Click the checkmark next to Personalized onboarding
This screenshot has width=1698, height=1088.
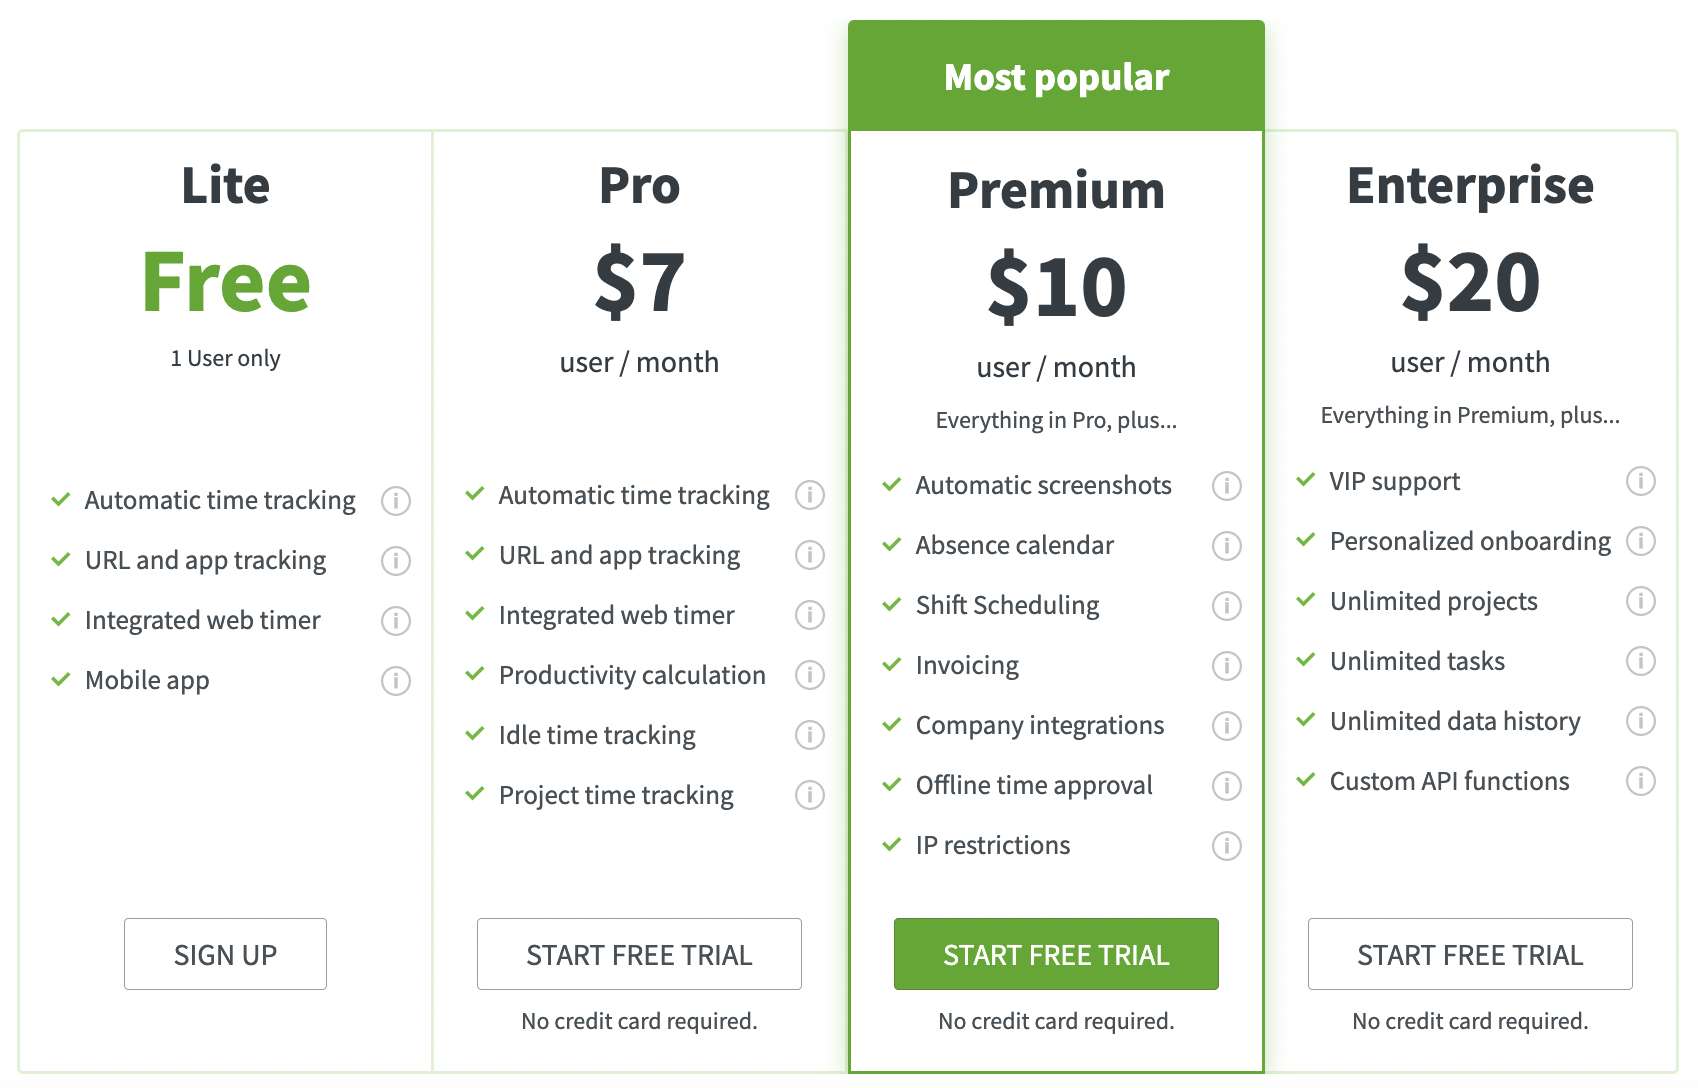[1306, 540]
